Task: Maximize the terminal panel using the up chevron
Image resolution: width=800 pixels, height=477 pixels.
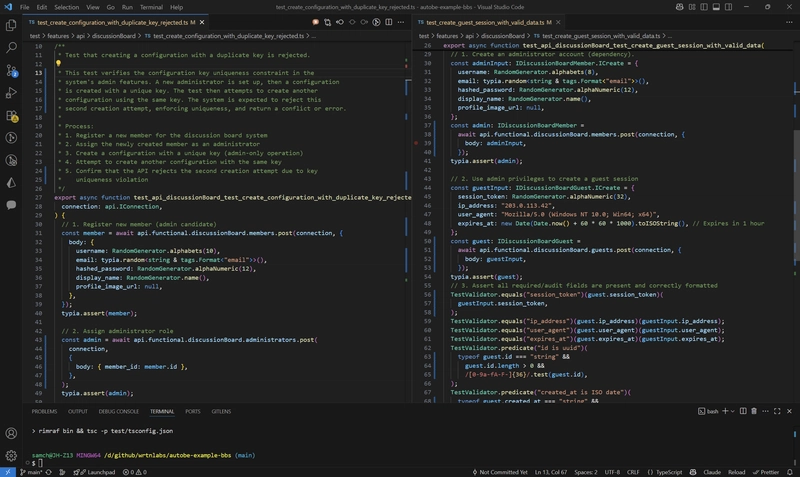Action: tap(775, 411)
